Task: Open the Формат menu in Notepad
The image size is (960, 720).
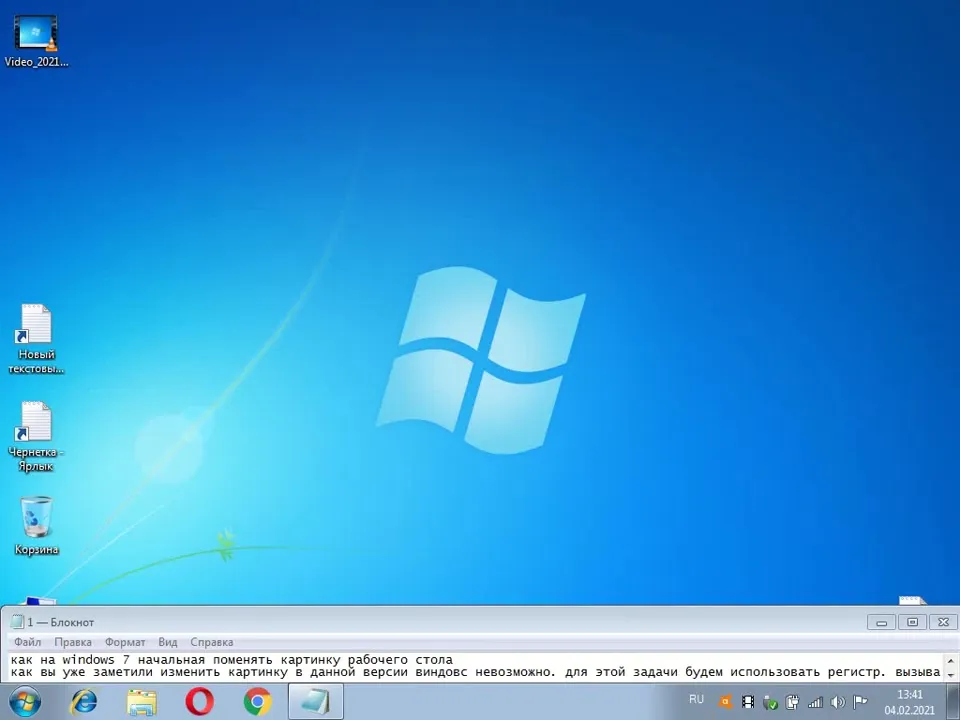Action: [x=125, y=642]
